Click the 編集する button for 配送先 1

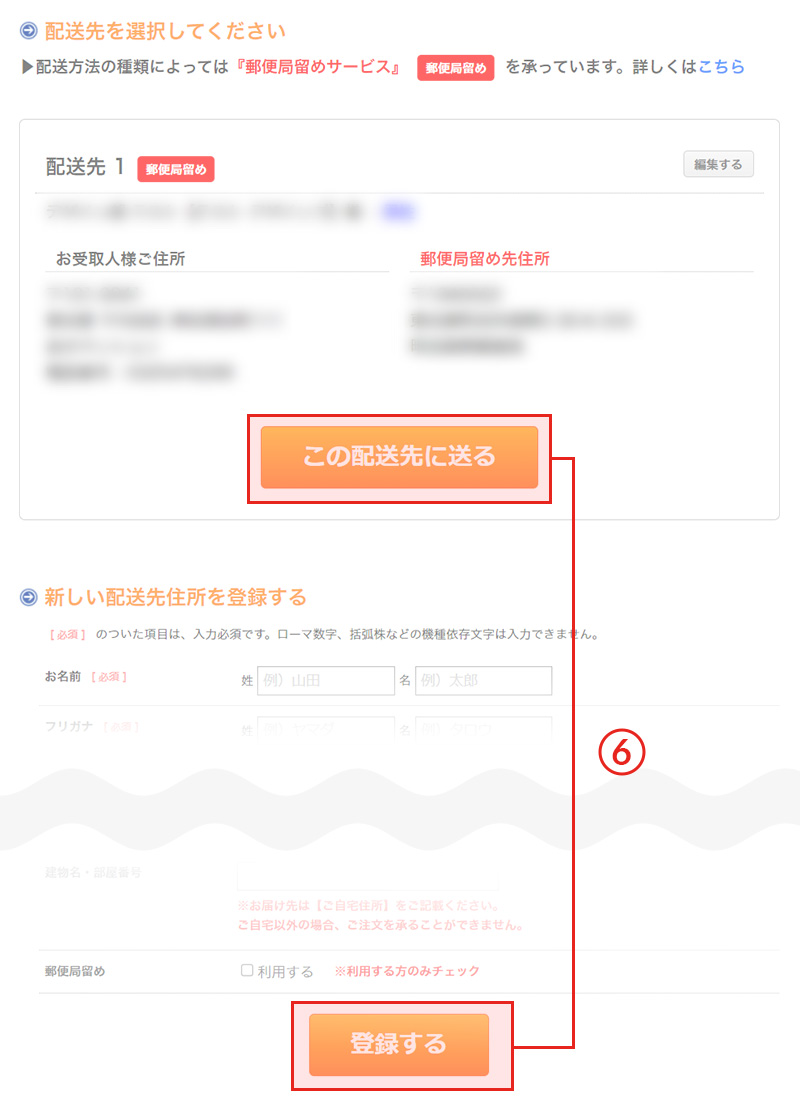(718, 164)
